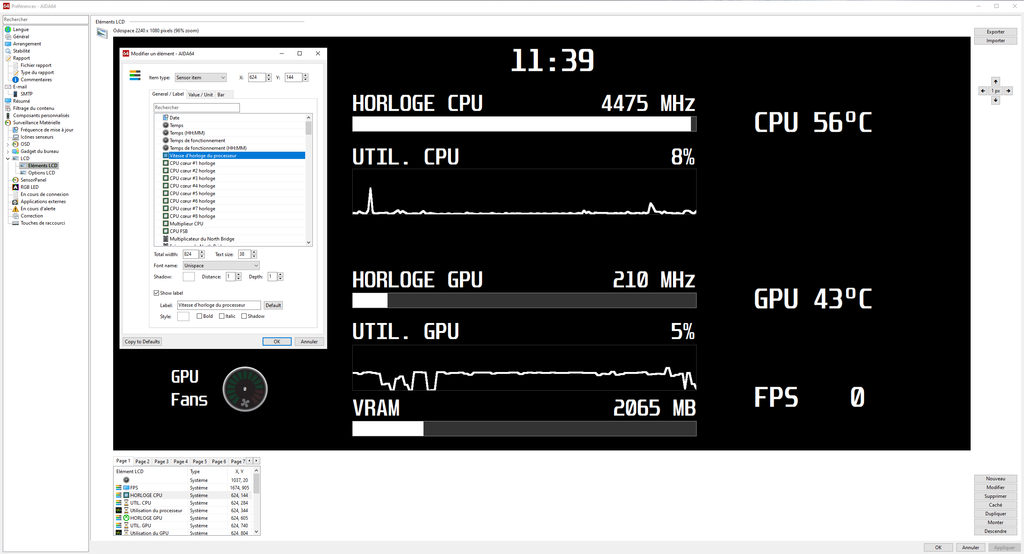Select Utilisation du processeur graph item
The height and width of the screenshot is (554, 1024).
click(x=186, y=511)
